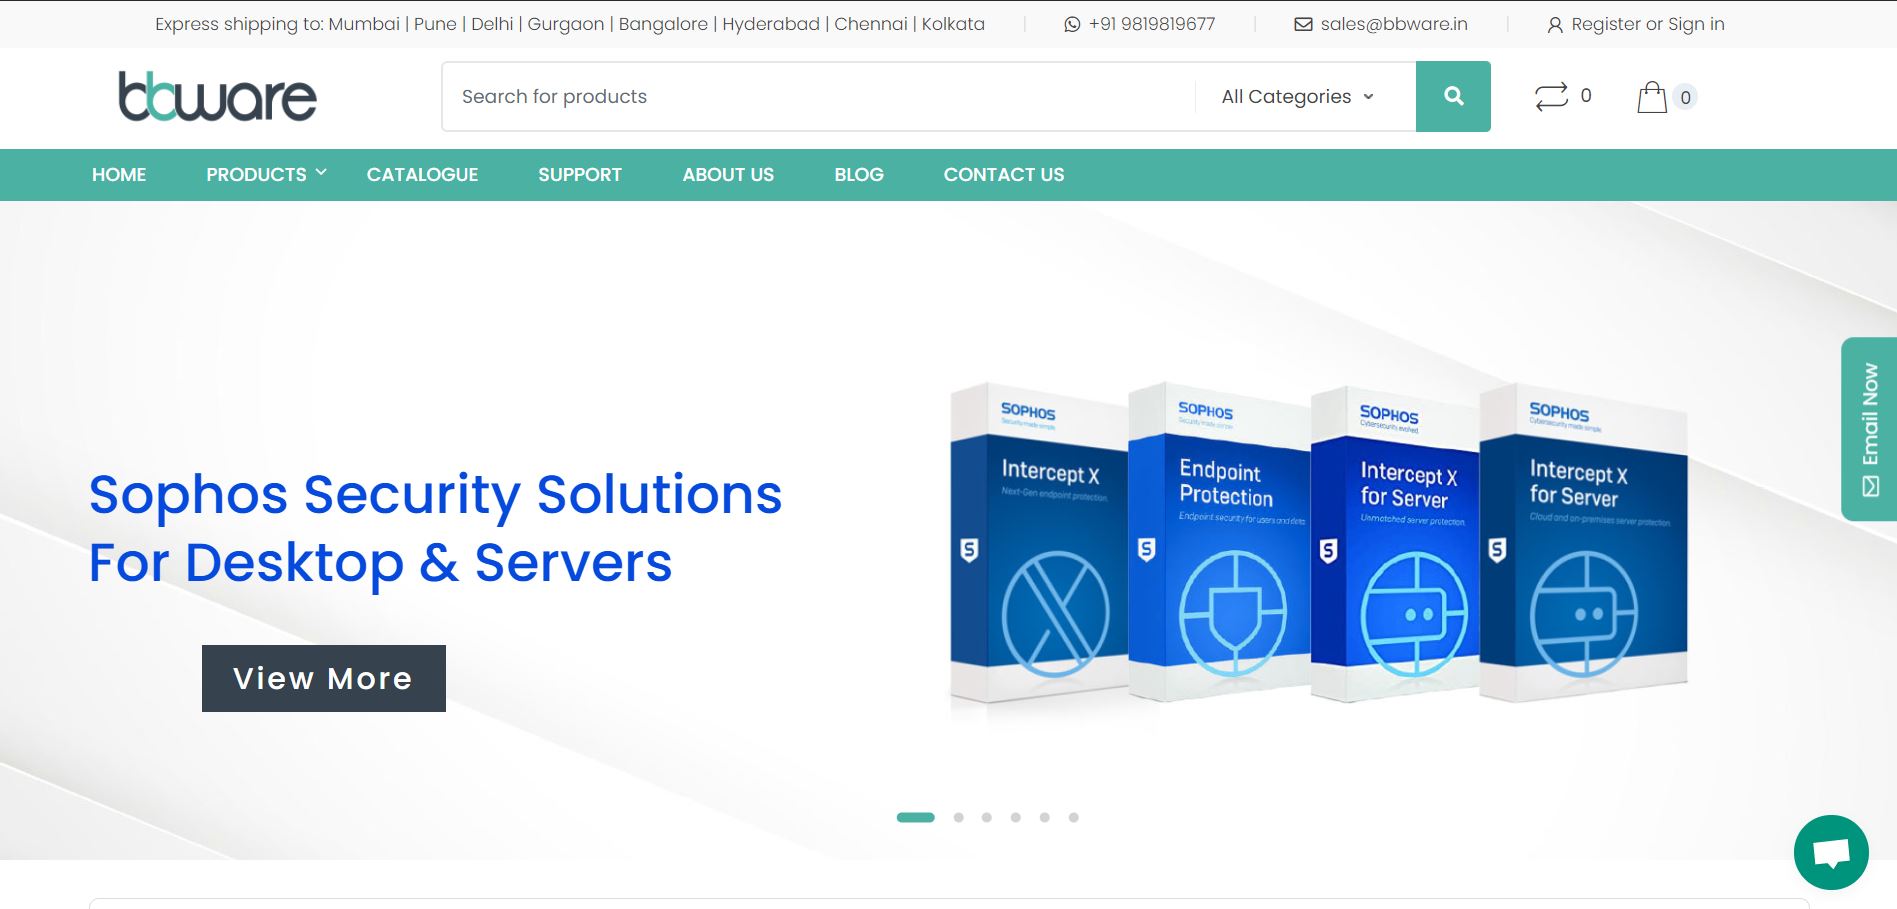The height and width of the screenshot is (909, 1897).
Task: Open the shopping bag cart icon
Action: (x=1652, y=97)
